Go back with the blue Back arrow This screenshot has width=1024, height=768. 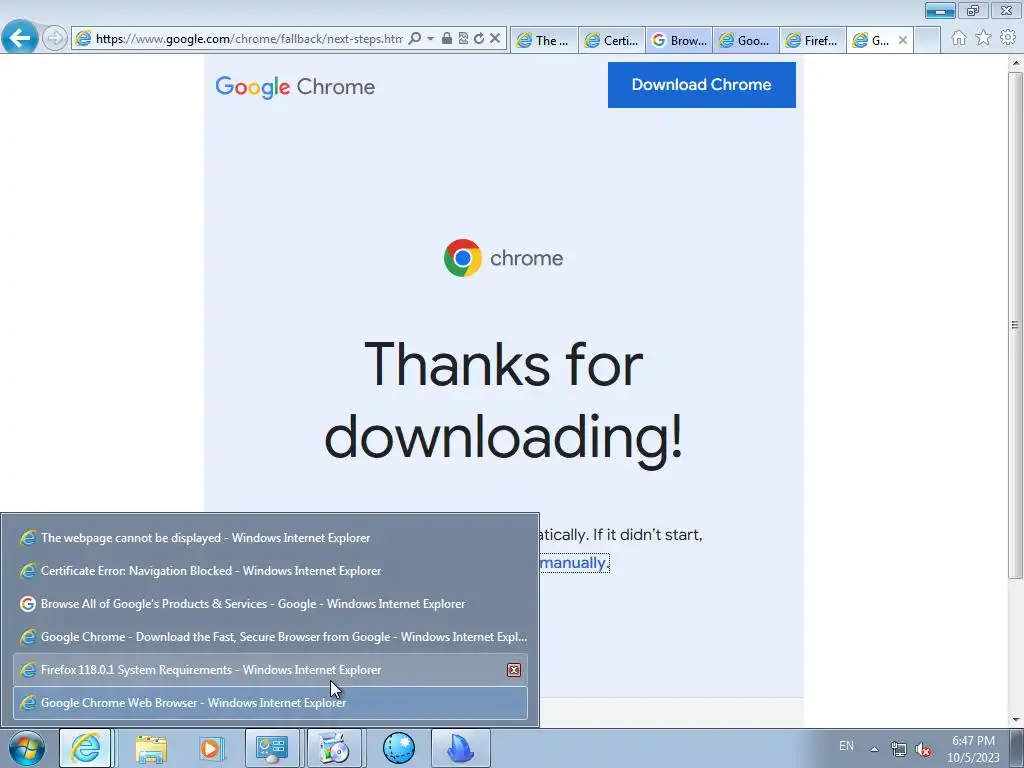[x=20, y=37]
